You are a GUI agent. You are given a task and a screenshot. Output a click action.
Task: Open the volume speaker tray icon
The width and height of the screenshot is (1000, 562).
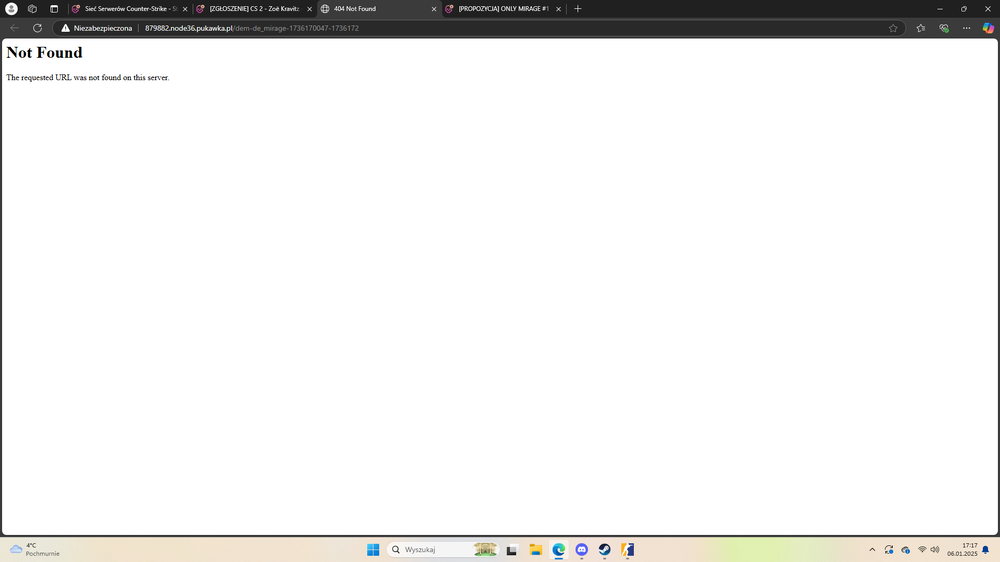[935, 549]
